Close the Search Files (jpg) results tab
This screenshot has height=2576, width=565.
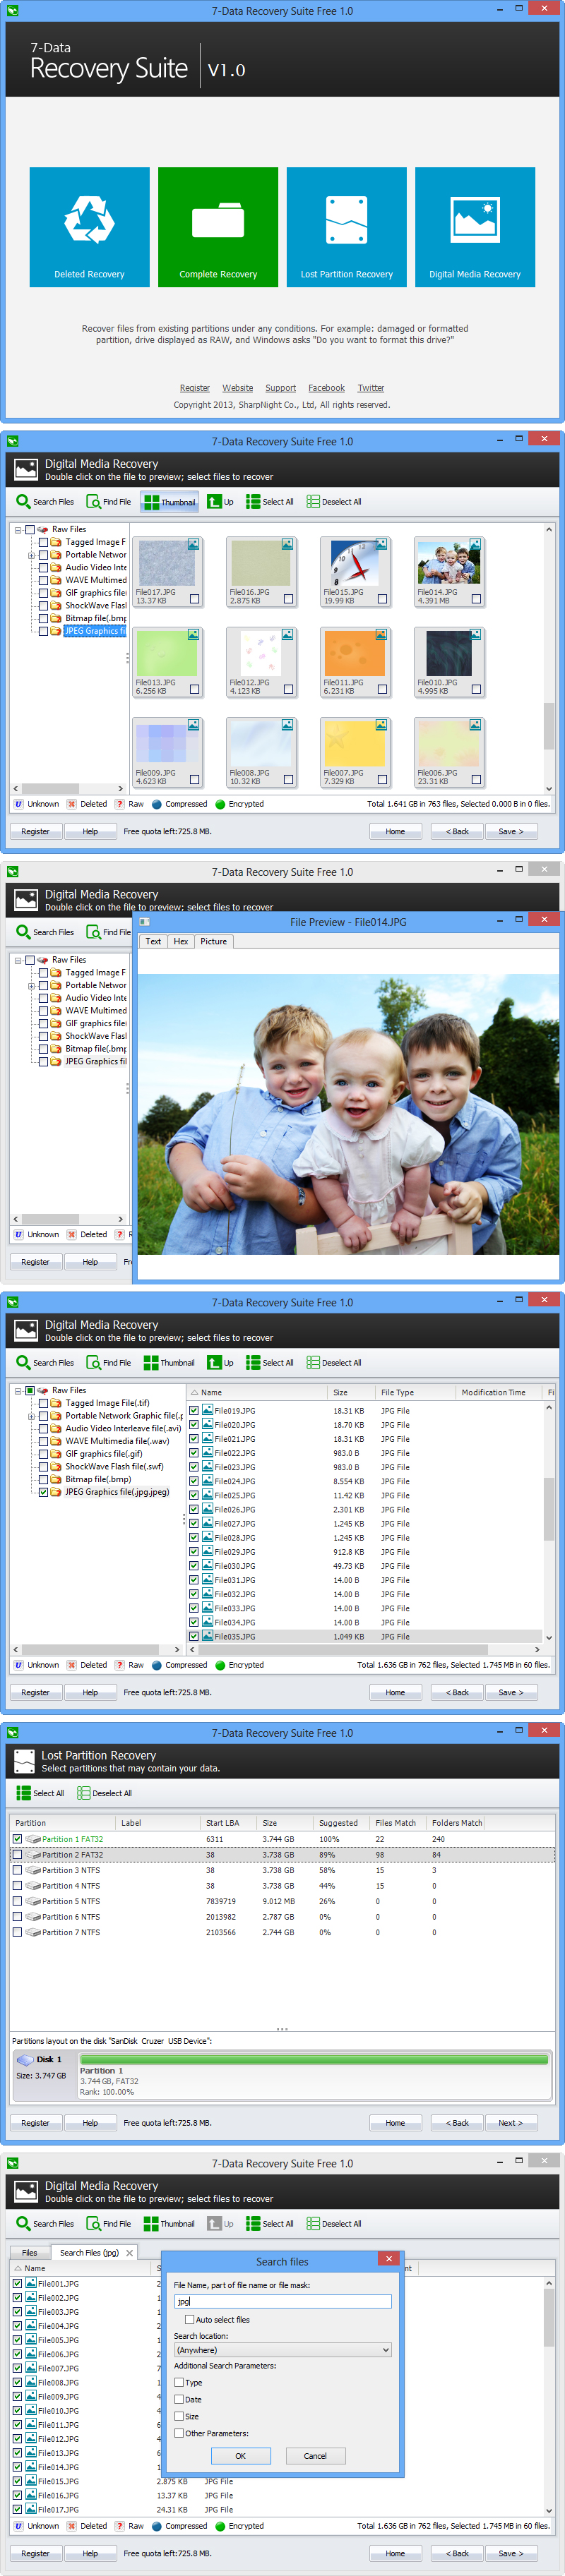pos(129,2253)
